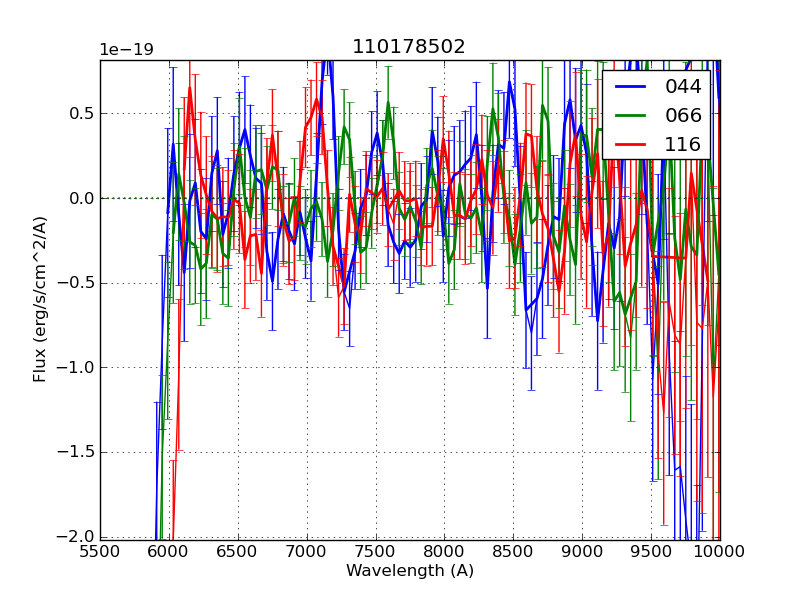Select the 066 legend label
The width and height of the screenshot is (800, 600).
tap(684, 115)
